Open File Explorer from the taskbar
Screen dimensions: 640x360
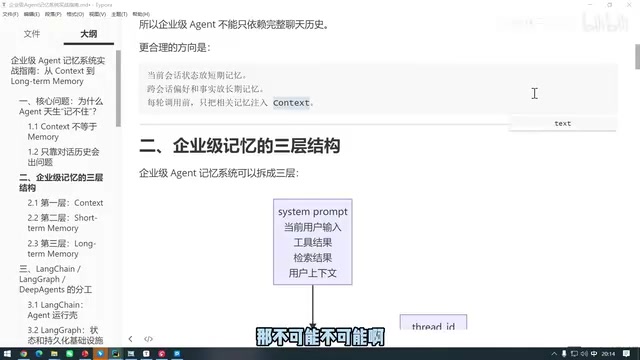54,353
